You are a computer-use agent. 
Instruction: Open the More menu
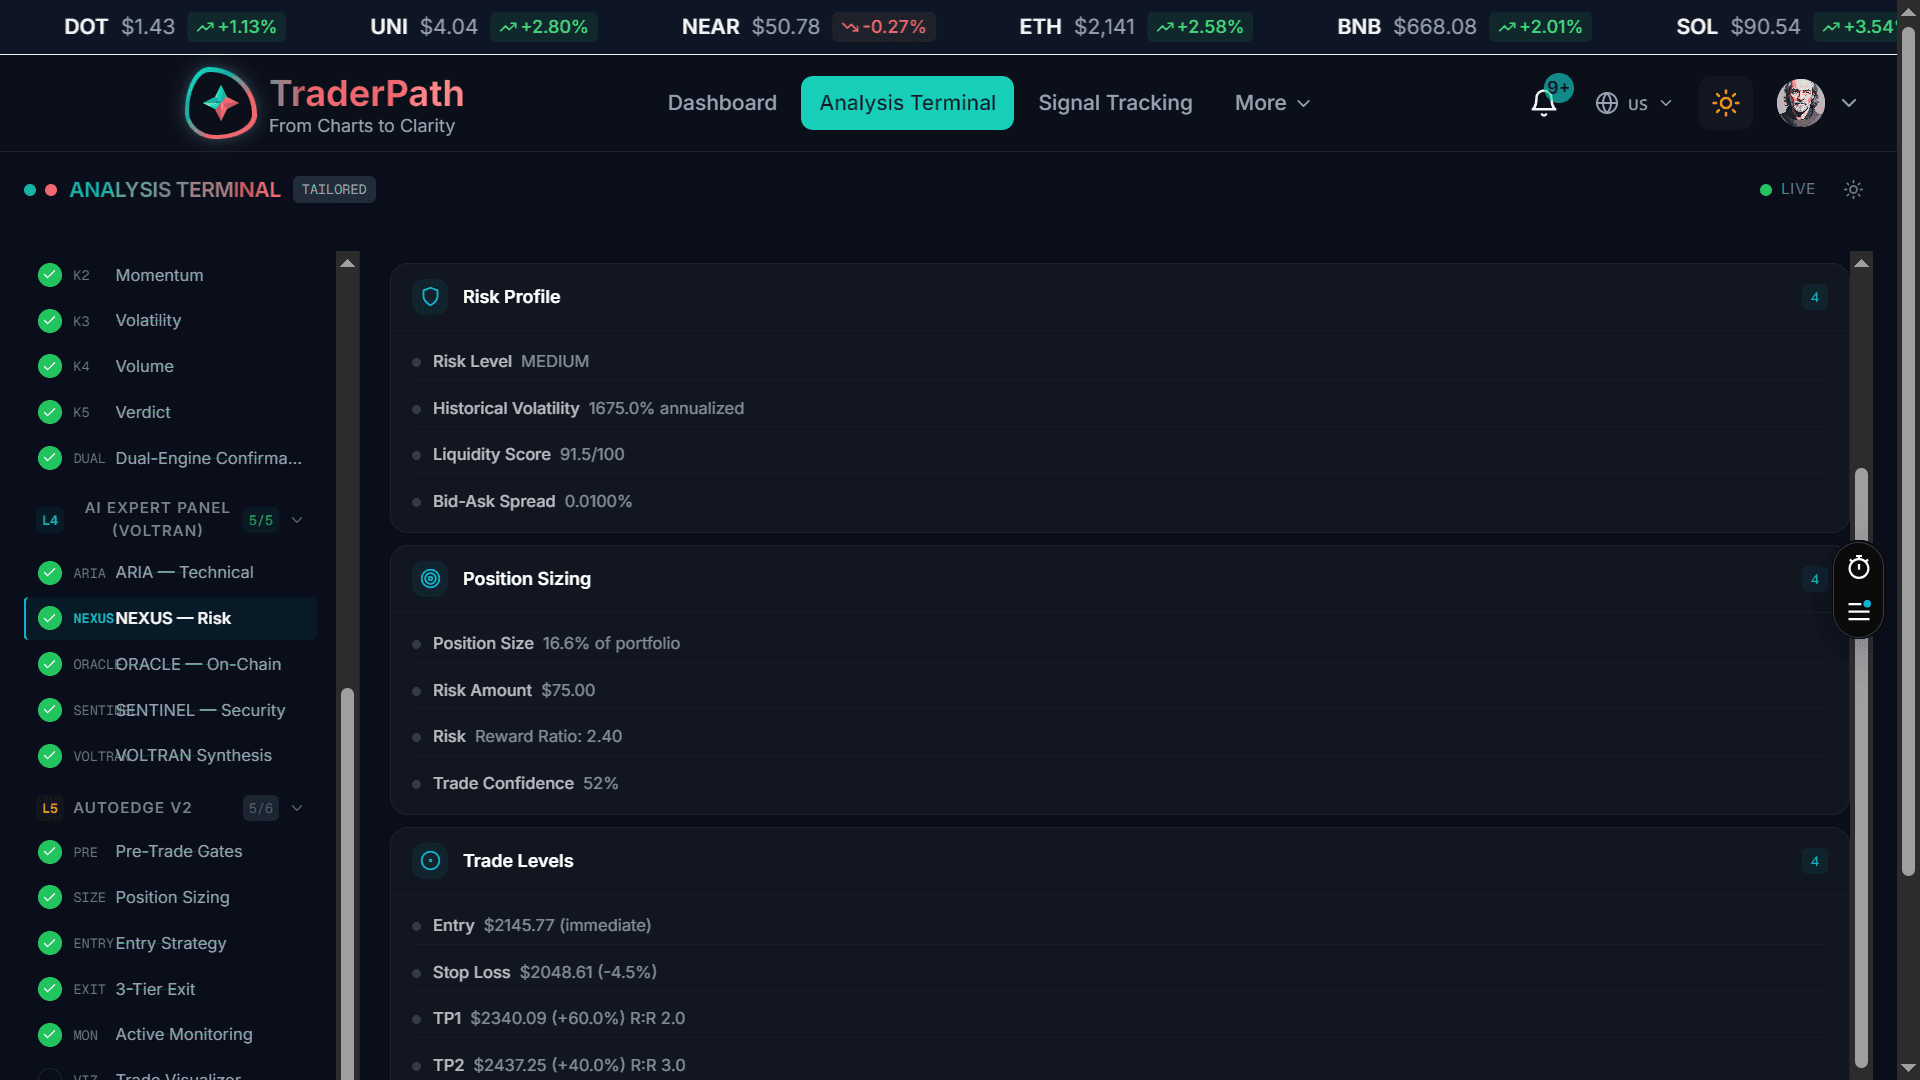coord(1272,103)
